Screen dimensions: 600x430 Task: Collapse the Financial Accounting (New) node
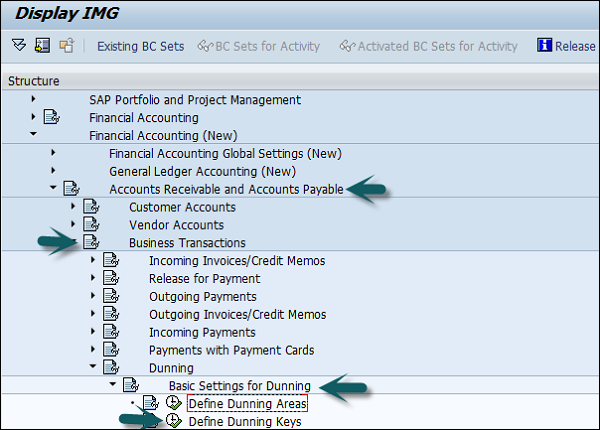(x=33, y=135)
